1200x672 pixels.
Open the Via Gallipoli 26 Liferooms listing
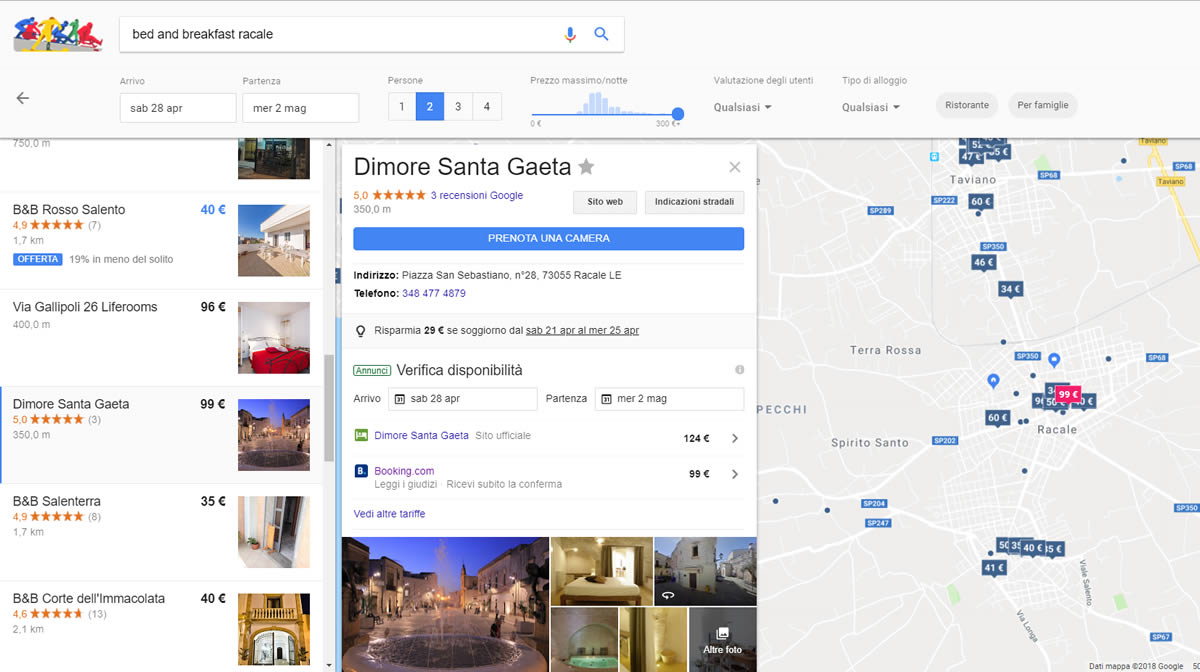point(162,339)
